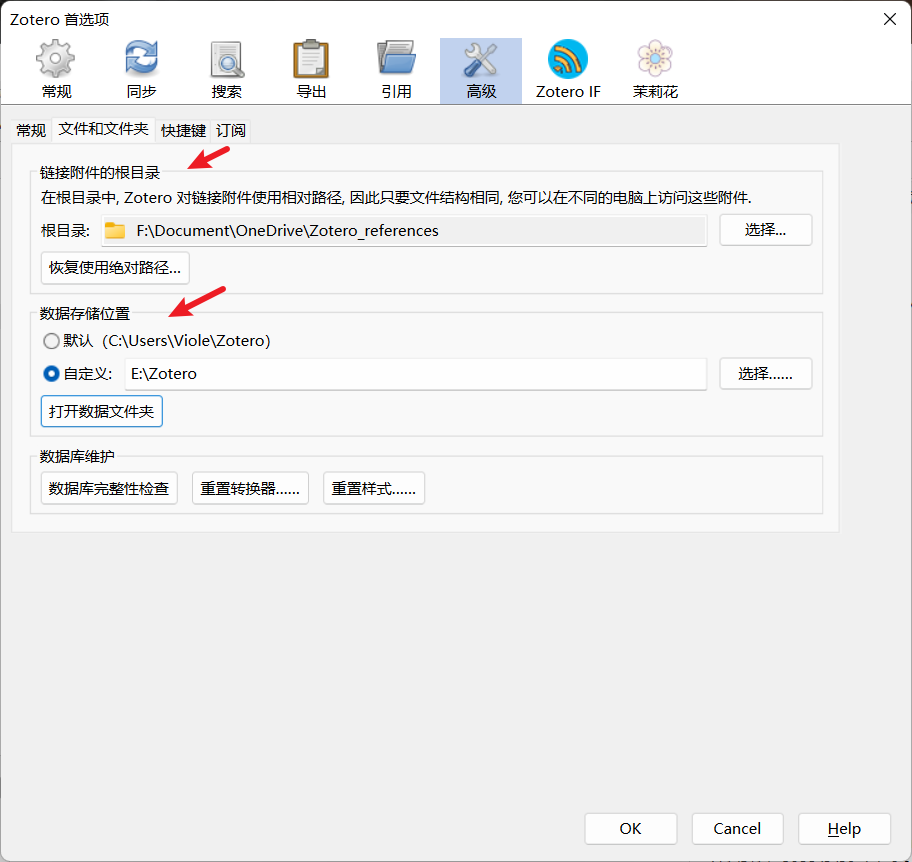Click 重置转换器...... reset translators button
The width and height of the screenshot is (912, 862).
tap(250, 488)
